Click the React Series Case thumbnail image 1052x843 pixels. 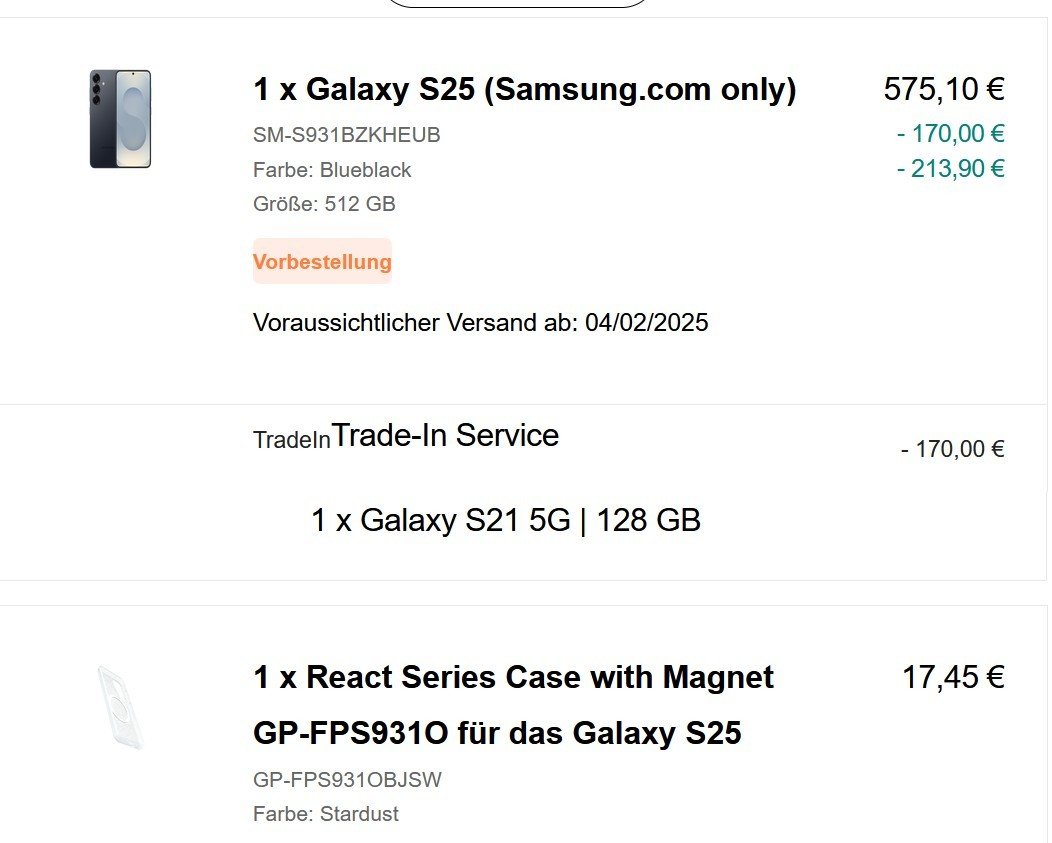point(120,707)
